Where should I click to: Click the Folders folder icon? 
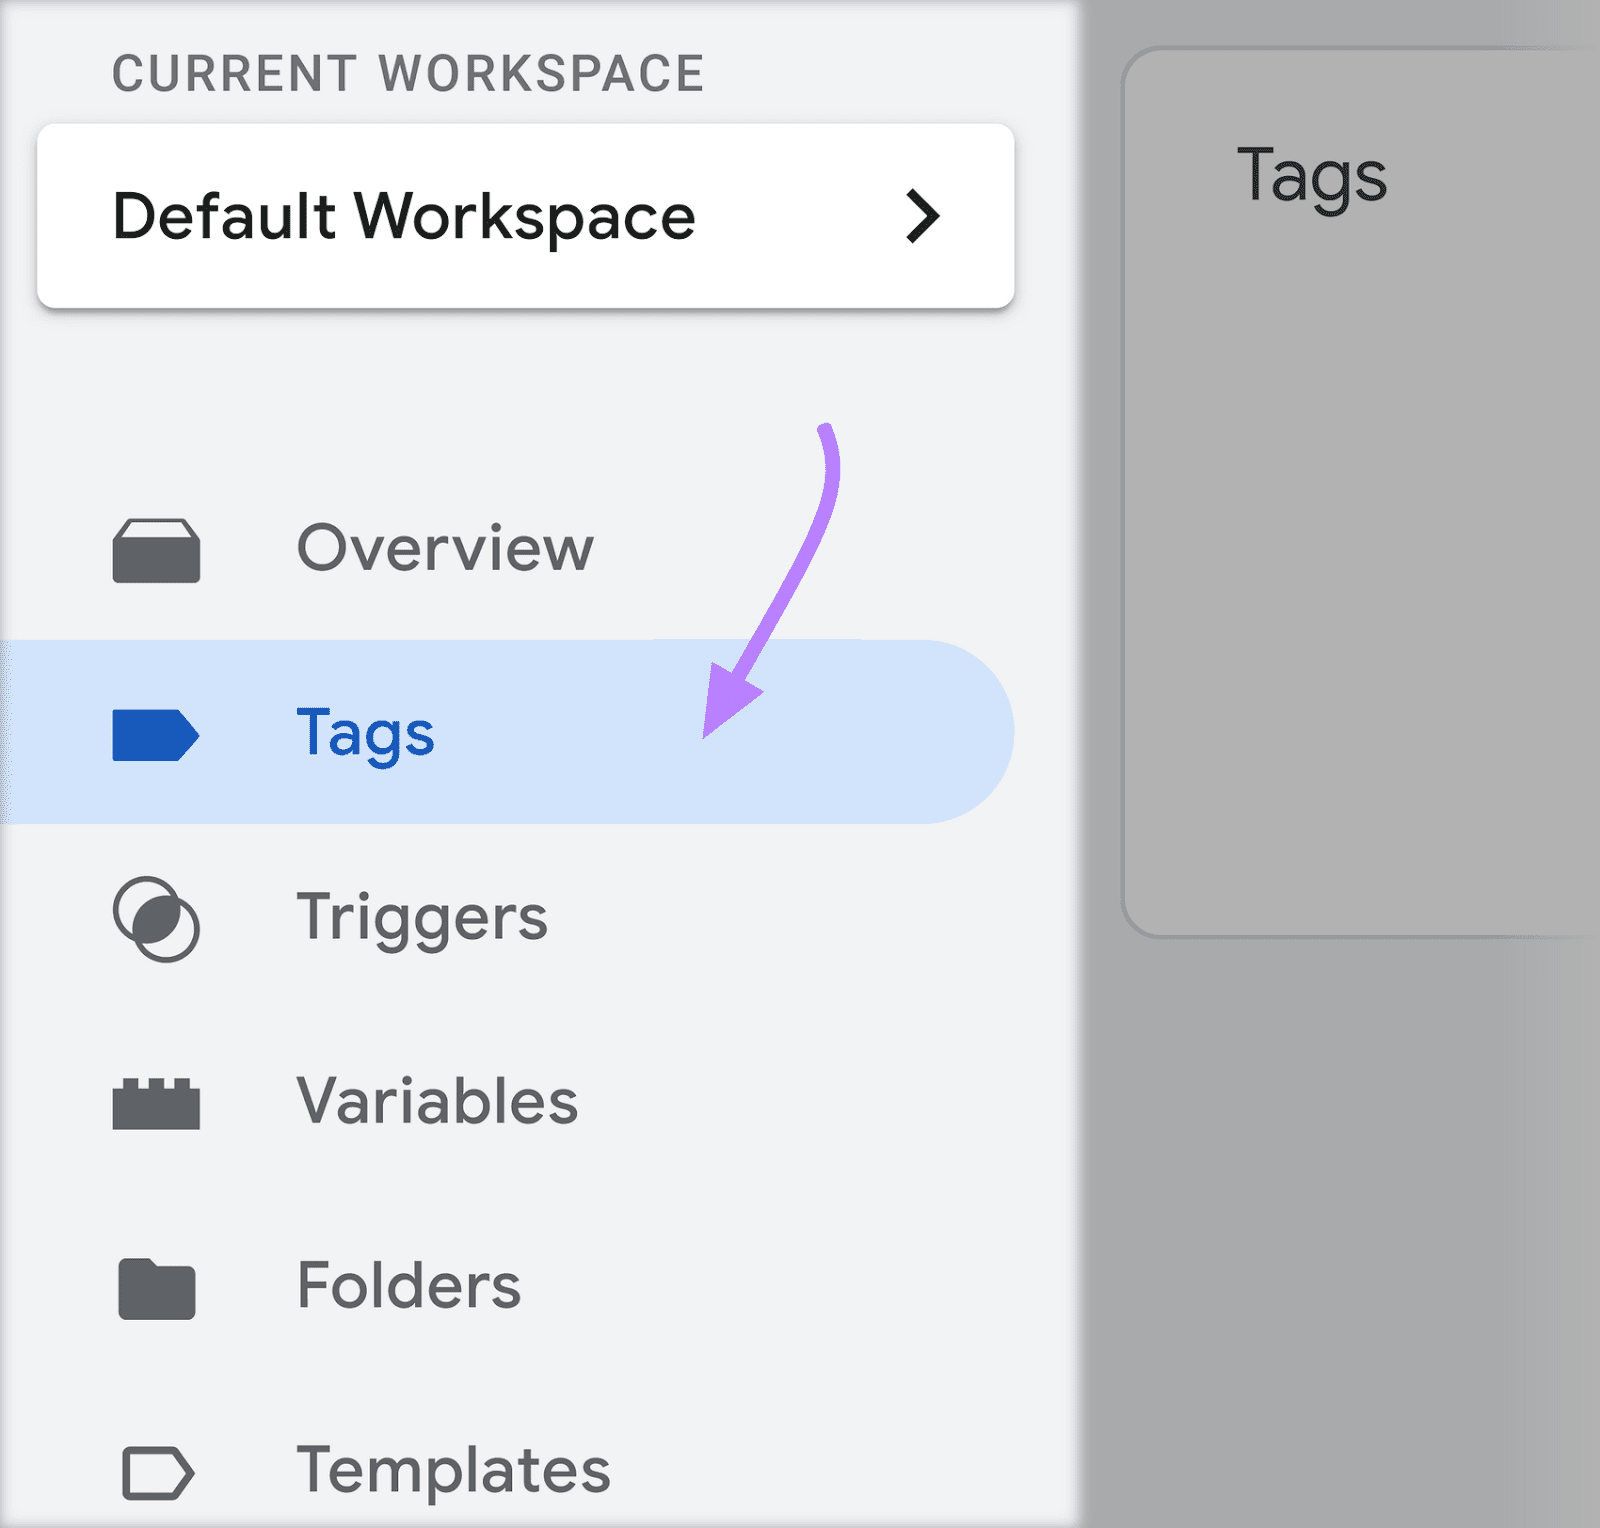[x=155, y=1288]
